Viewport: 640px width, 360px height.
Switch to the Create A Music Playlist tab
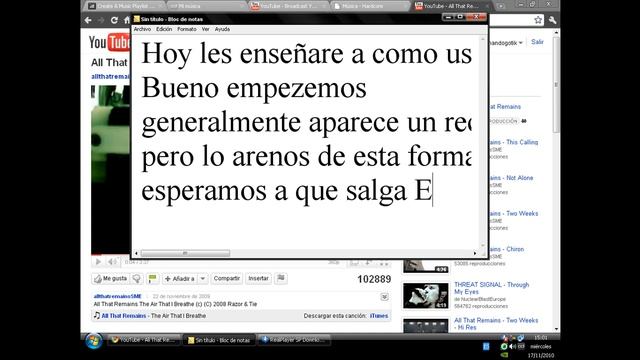tap(124, 6)
